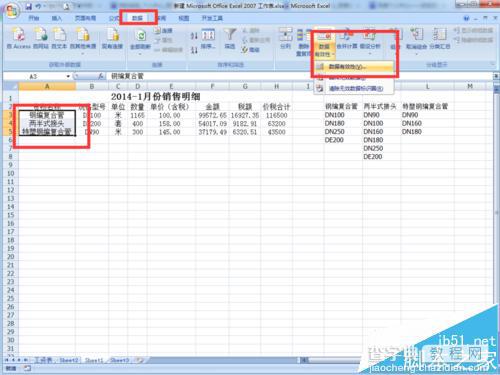Viewport: 500px width, 375px height.
Task: Import data From Access
Action: point(19,39)
